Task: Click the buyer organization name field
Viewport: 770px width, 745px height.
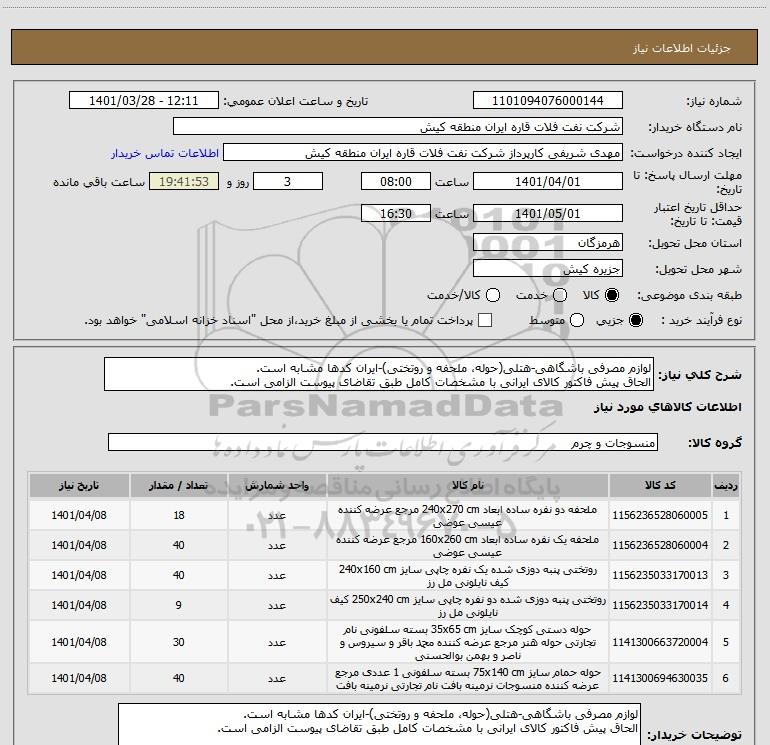Action: click(x=398, y=127)
